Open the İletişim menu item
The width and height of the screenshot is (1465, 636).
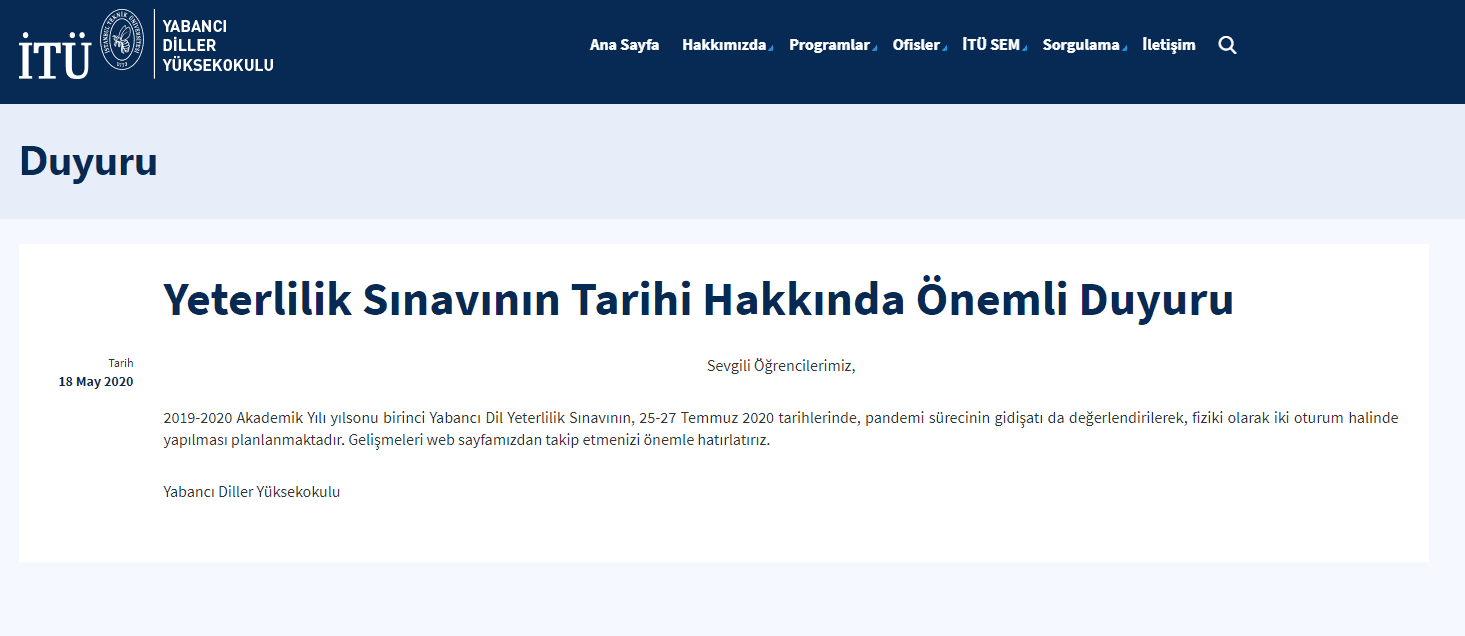[x=1169, y=44]
